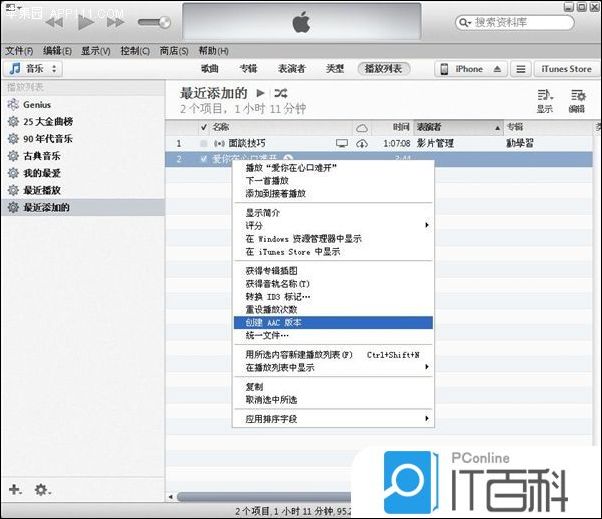The width and height of the screenshot is (602, 519).
Task: Click the fast-forward next track button
Action: pyautogui.click(x=116, y=22)
